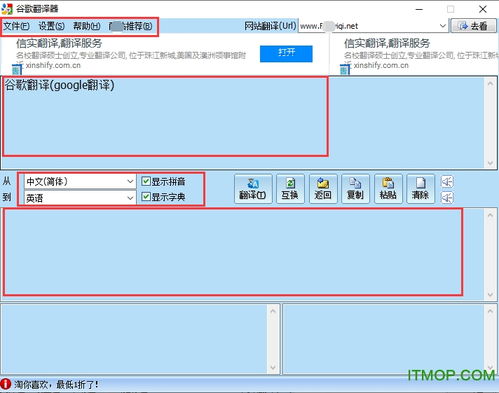Play translation with lower speaker icon
499x393 pixels.
pos(447,197)
